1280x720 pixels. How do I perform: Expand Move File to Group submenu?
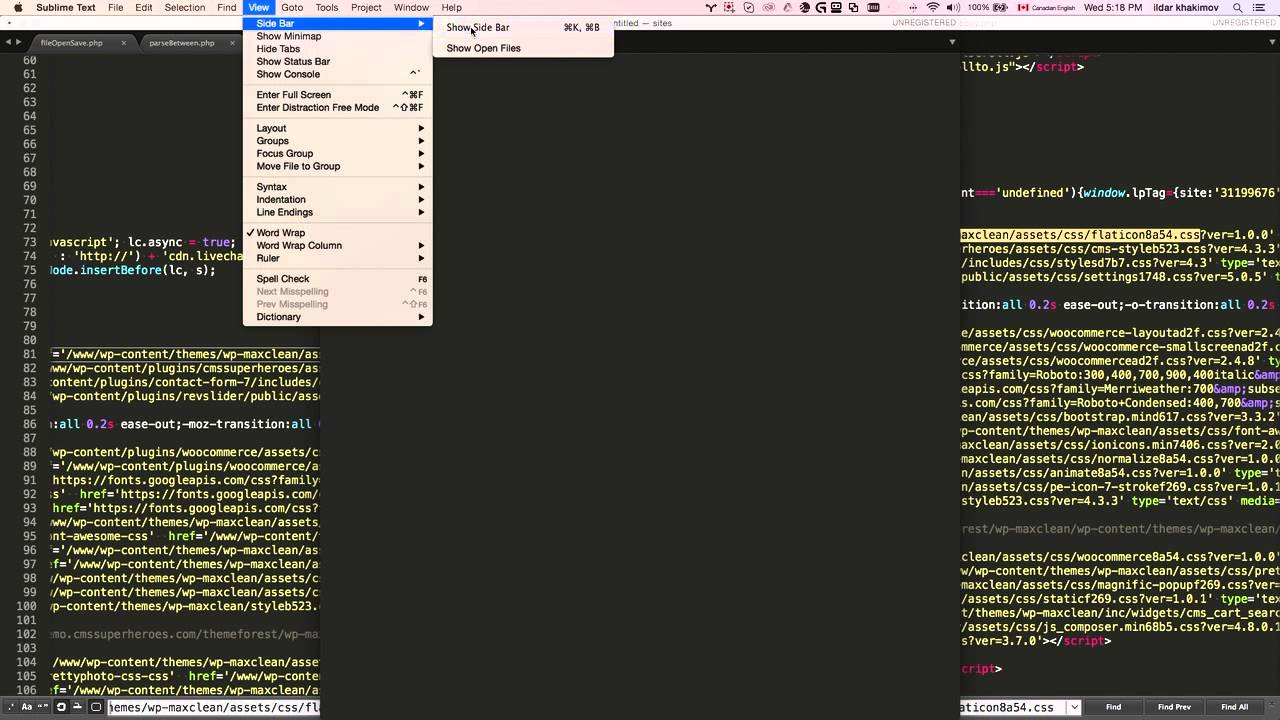point(338,166)
